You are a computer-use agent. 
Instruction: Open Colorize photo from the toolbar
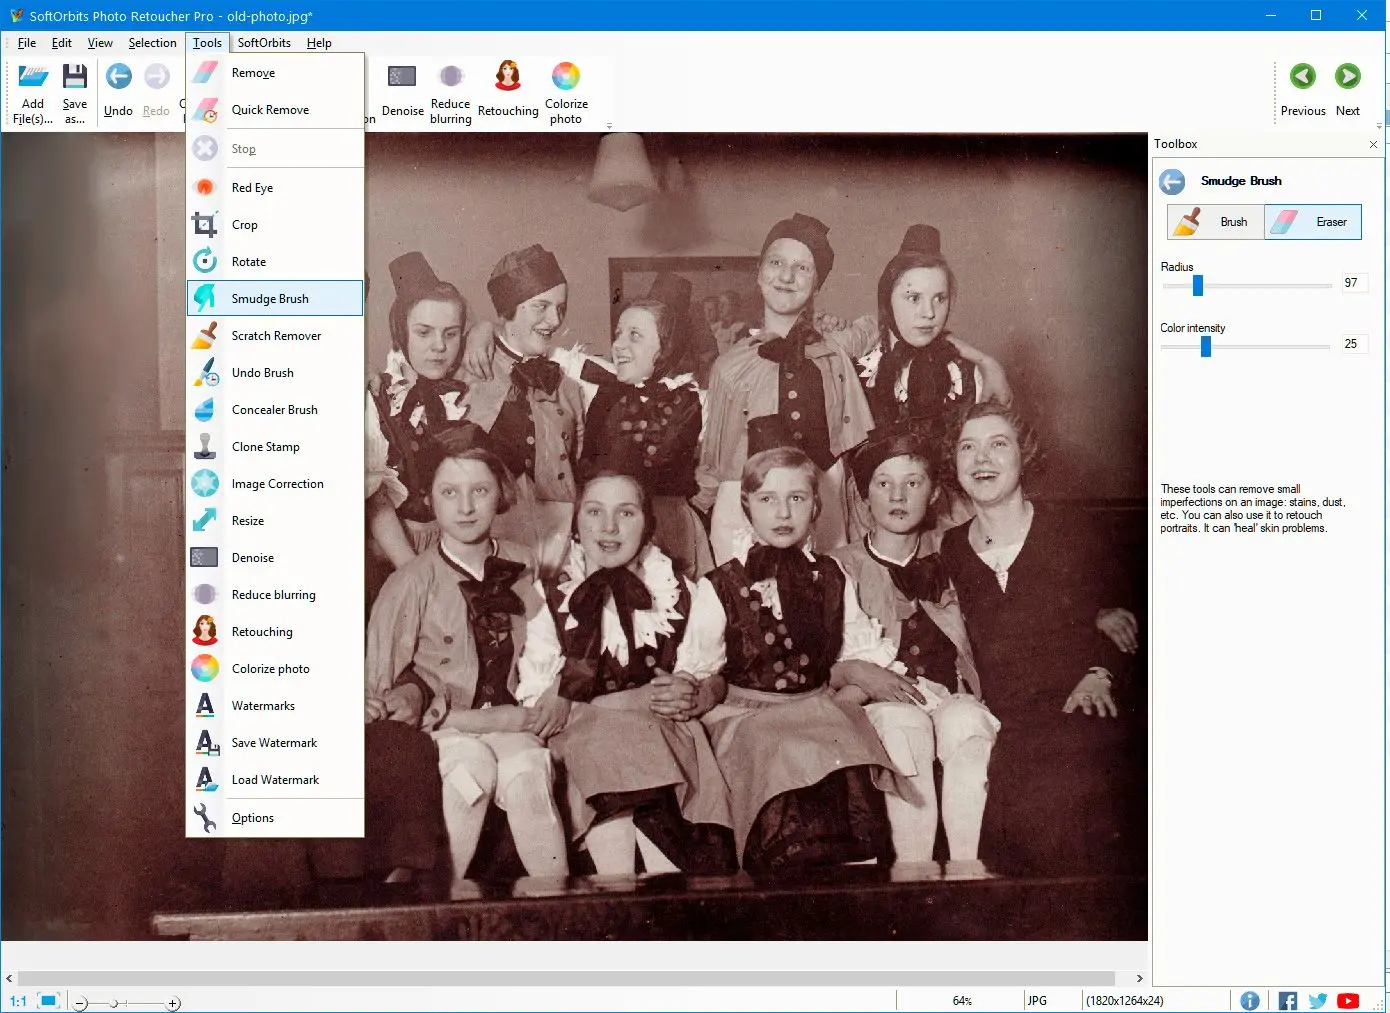tap(566, 78)
